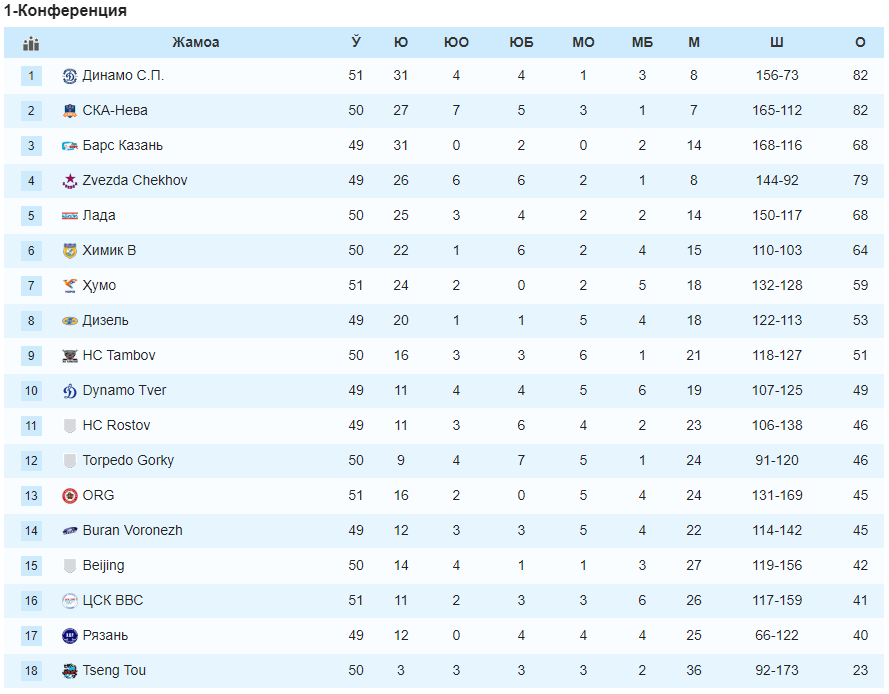This screenshot has height=694, width=889.
Task: Click the О points column header
Action: (x=860, y=43)
